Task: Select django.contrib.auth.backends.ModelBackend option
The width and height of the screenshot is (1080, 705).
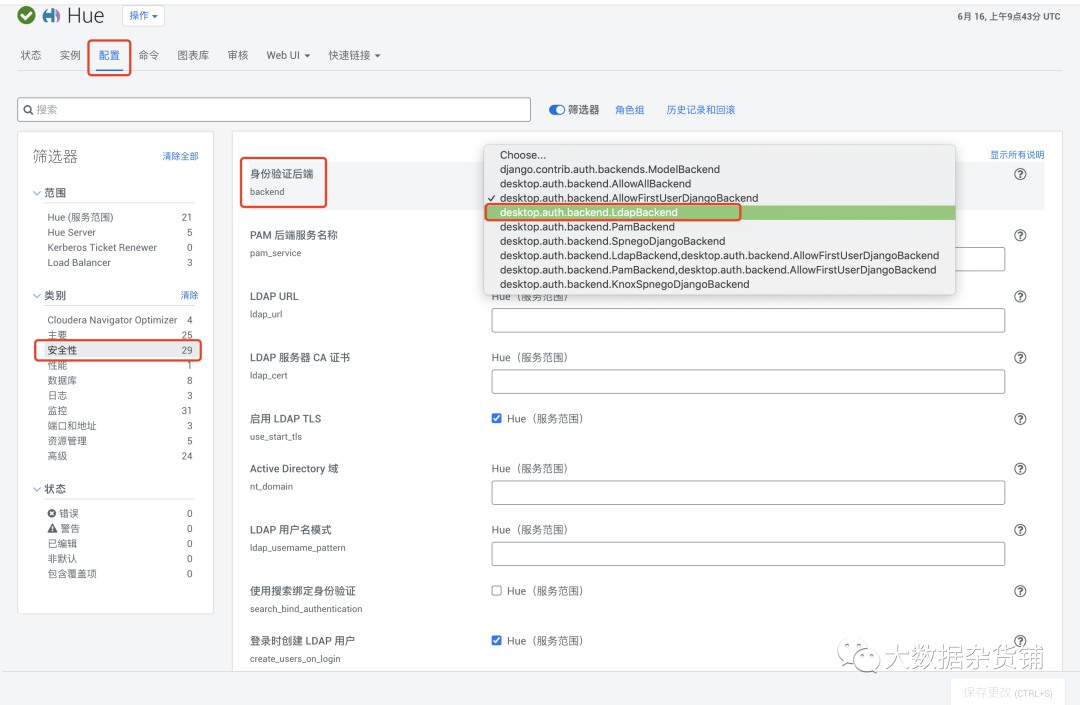Action: [719, 169]
